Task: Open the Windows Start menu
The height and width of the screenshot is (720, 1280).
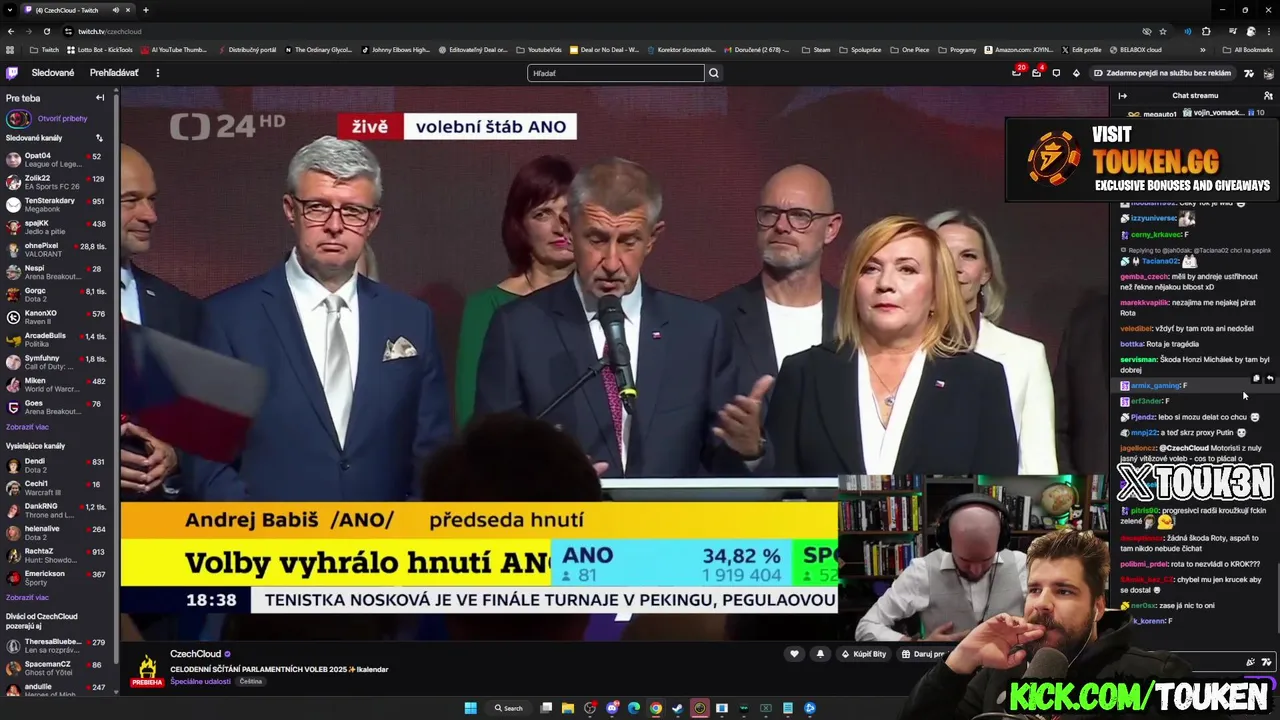Action: (x=470, y=708)
